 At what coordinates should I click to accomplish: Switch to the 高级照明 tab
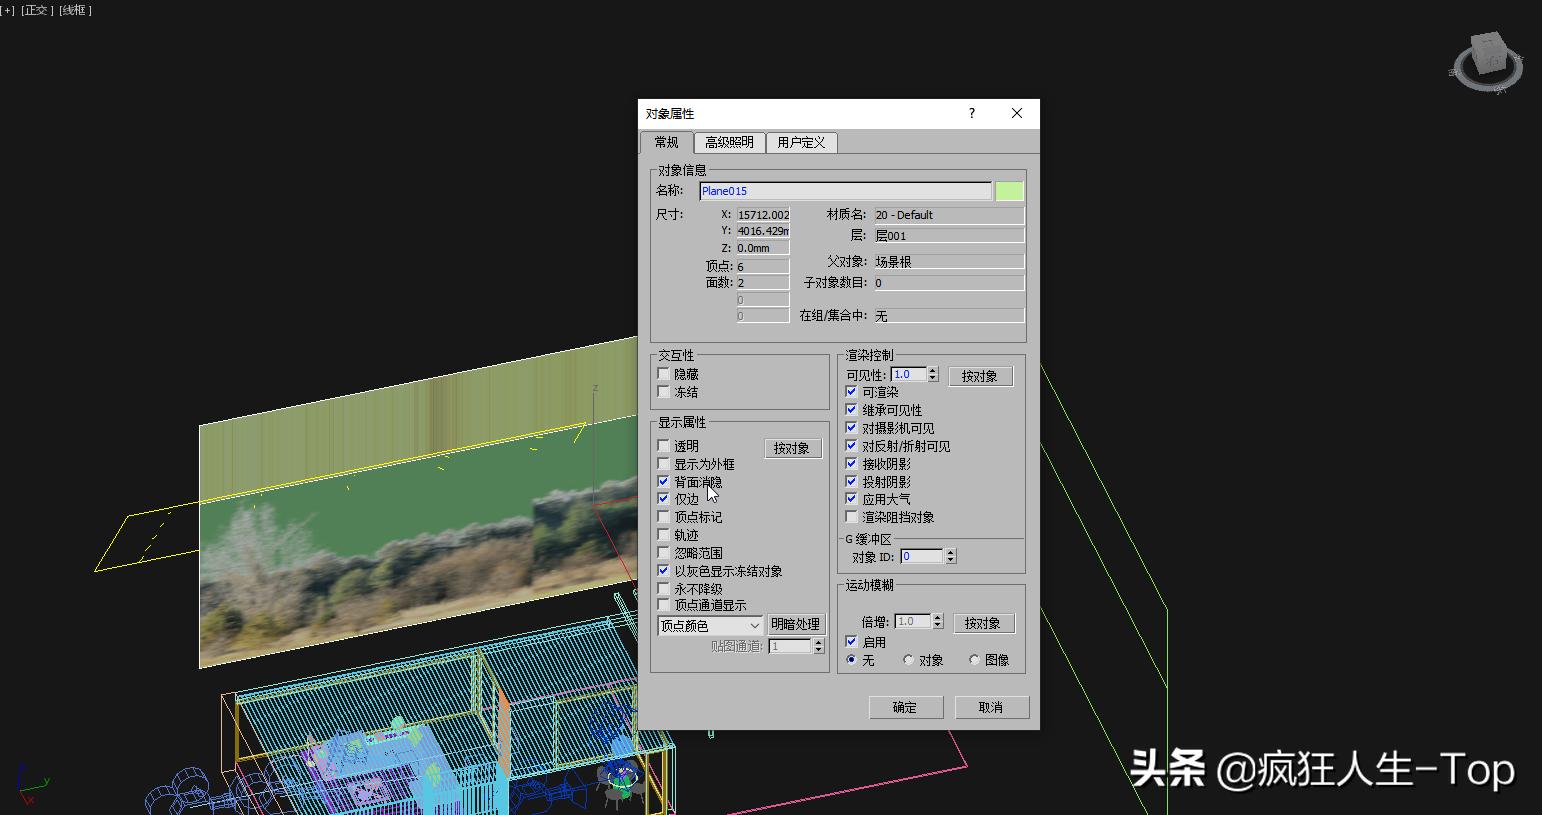coord(729,142)
